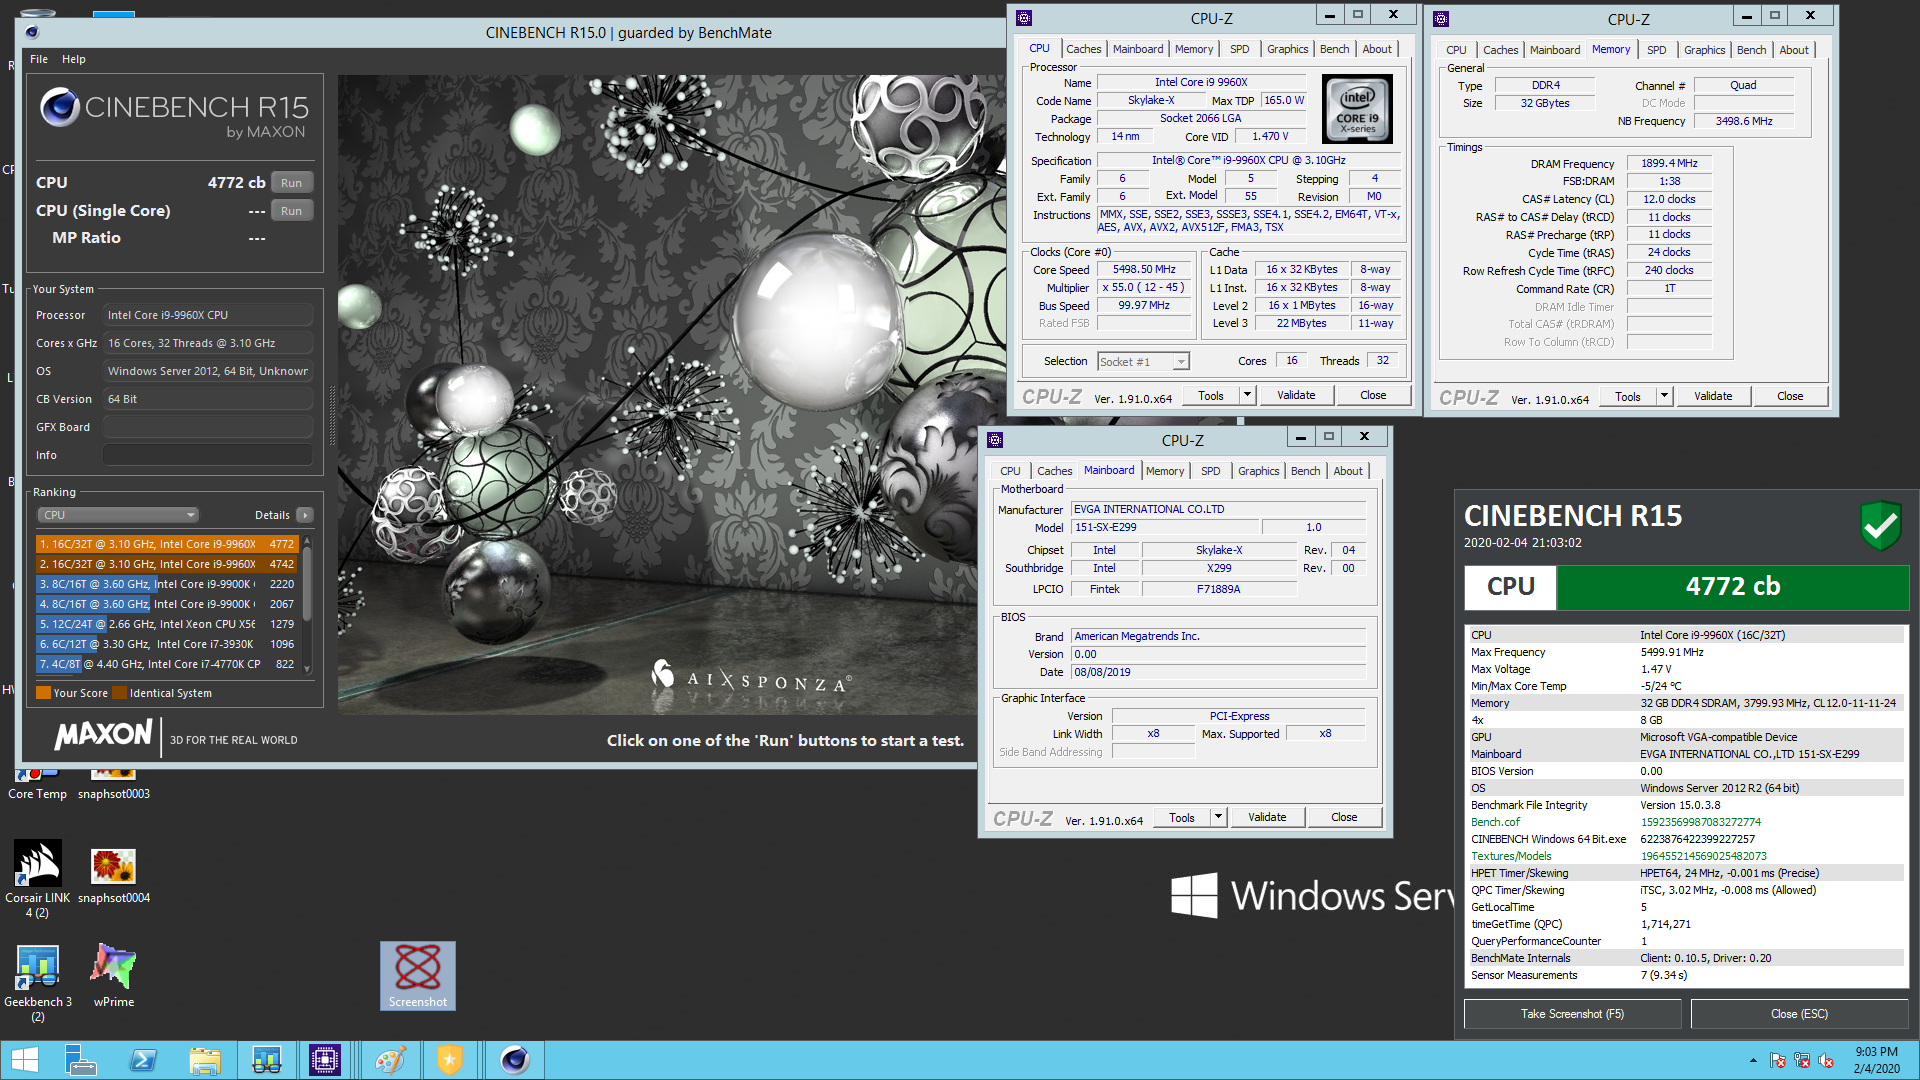Run the CPU (Single Core) benchmark

click(291, 211)
